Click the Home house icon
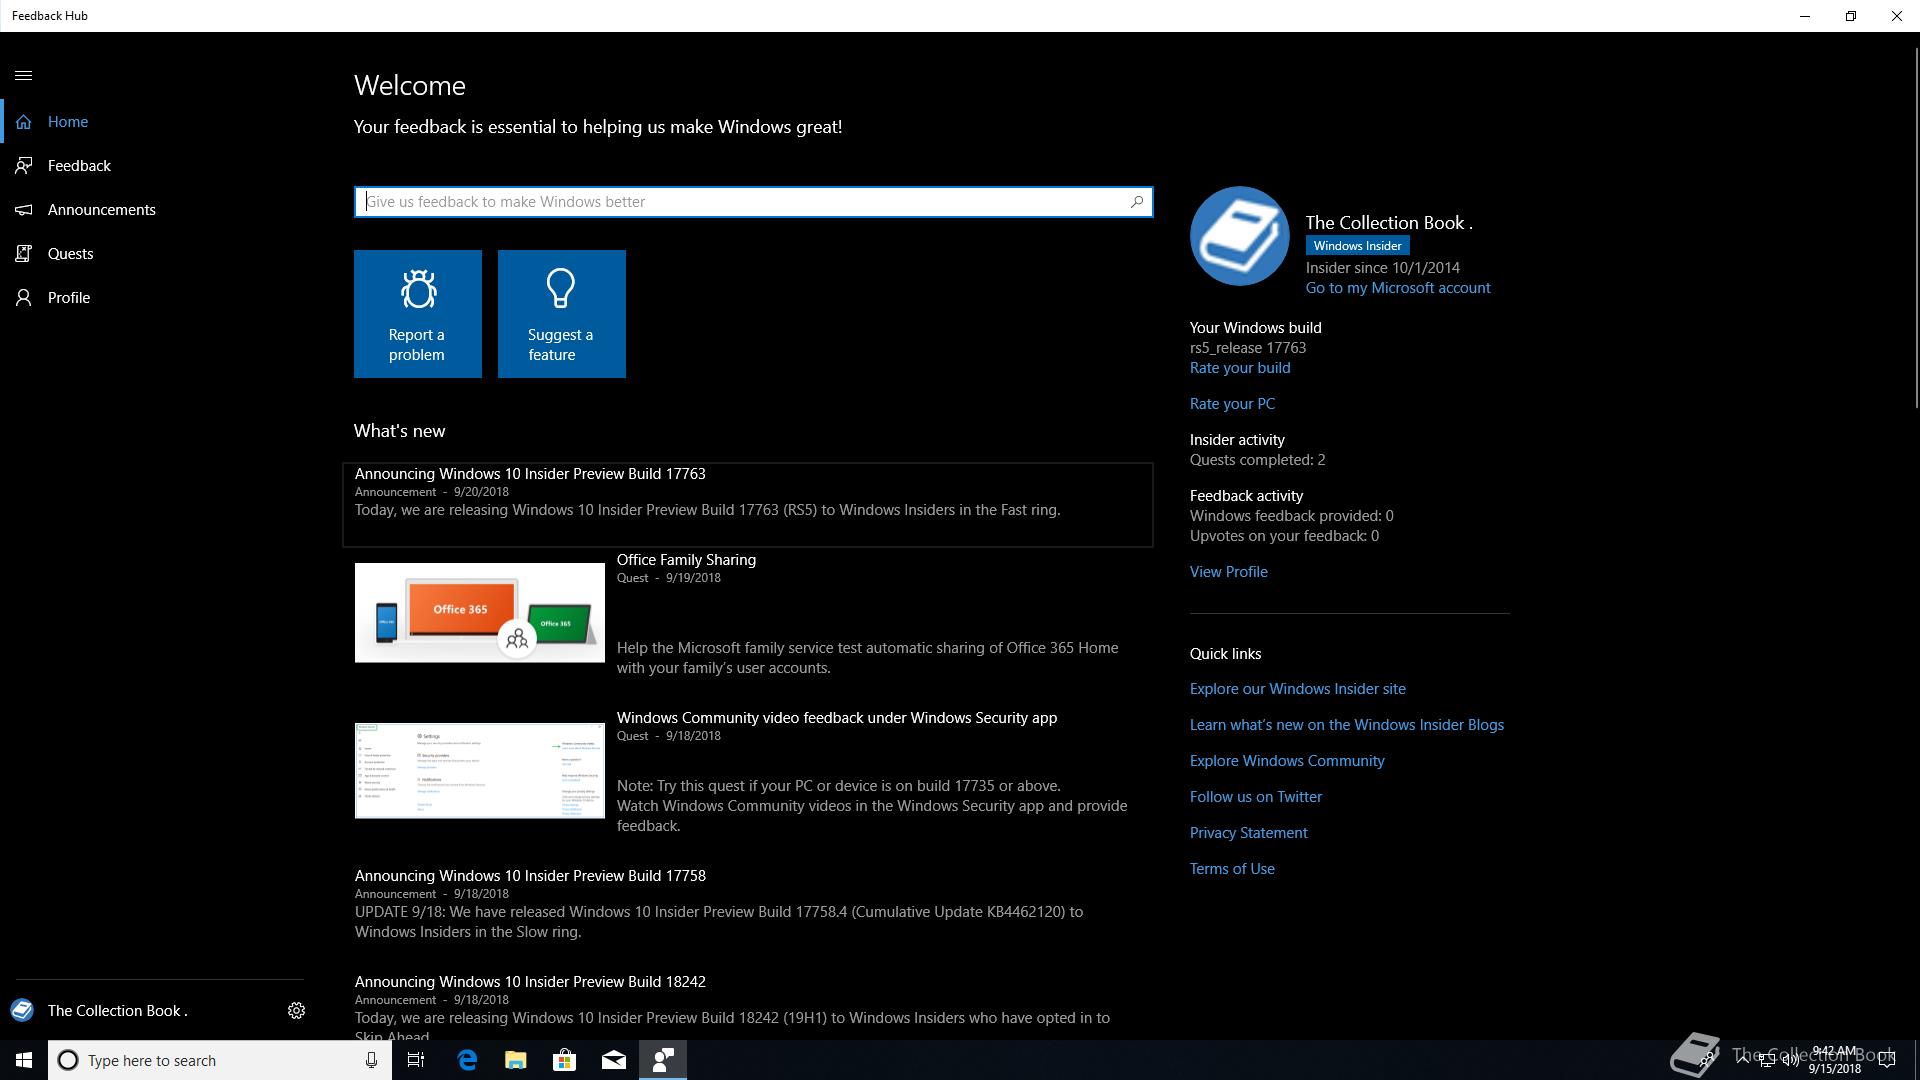 pos(24,122)
